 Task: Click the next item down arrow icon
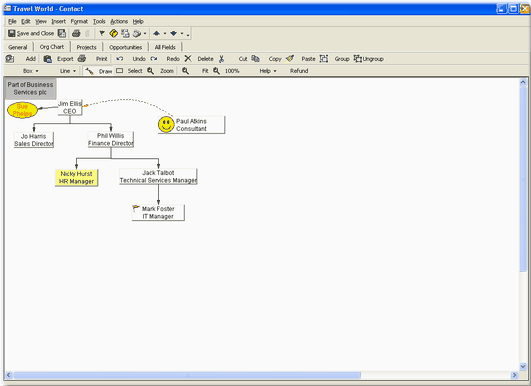[173, 33]
